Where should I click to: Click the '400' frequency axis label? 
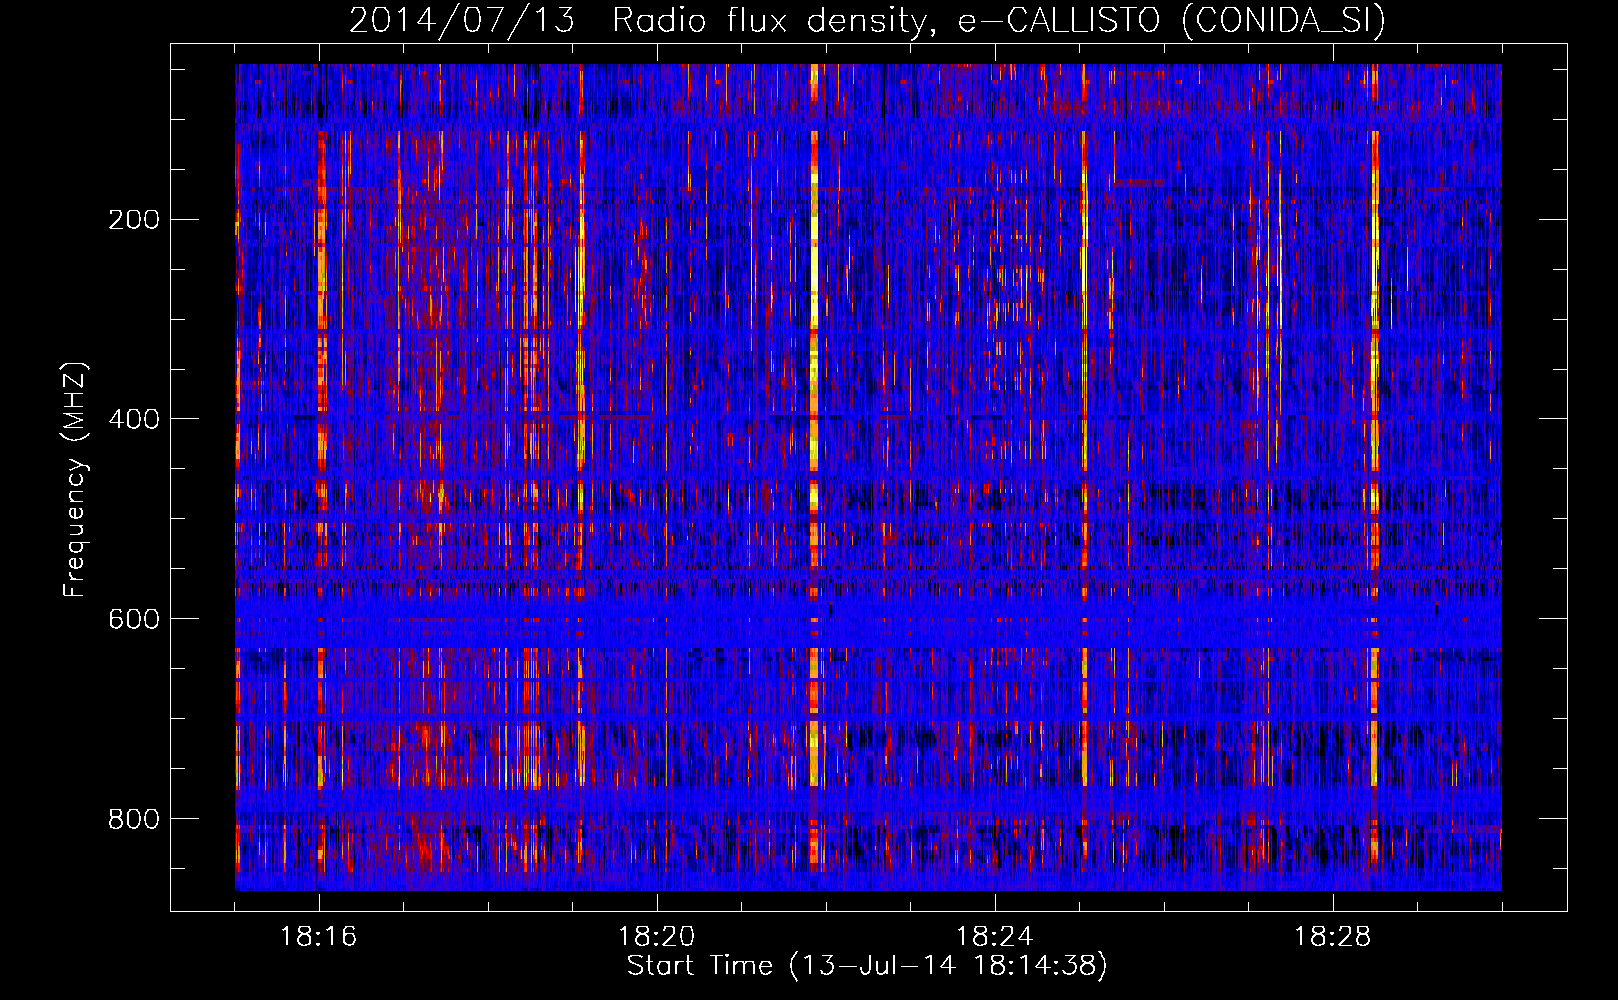[x=133, y=419]
